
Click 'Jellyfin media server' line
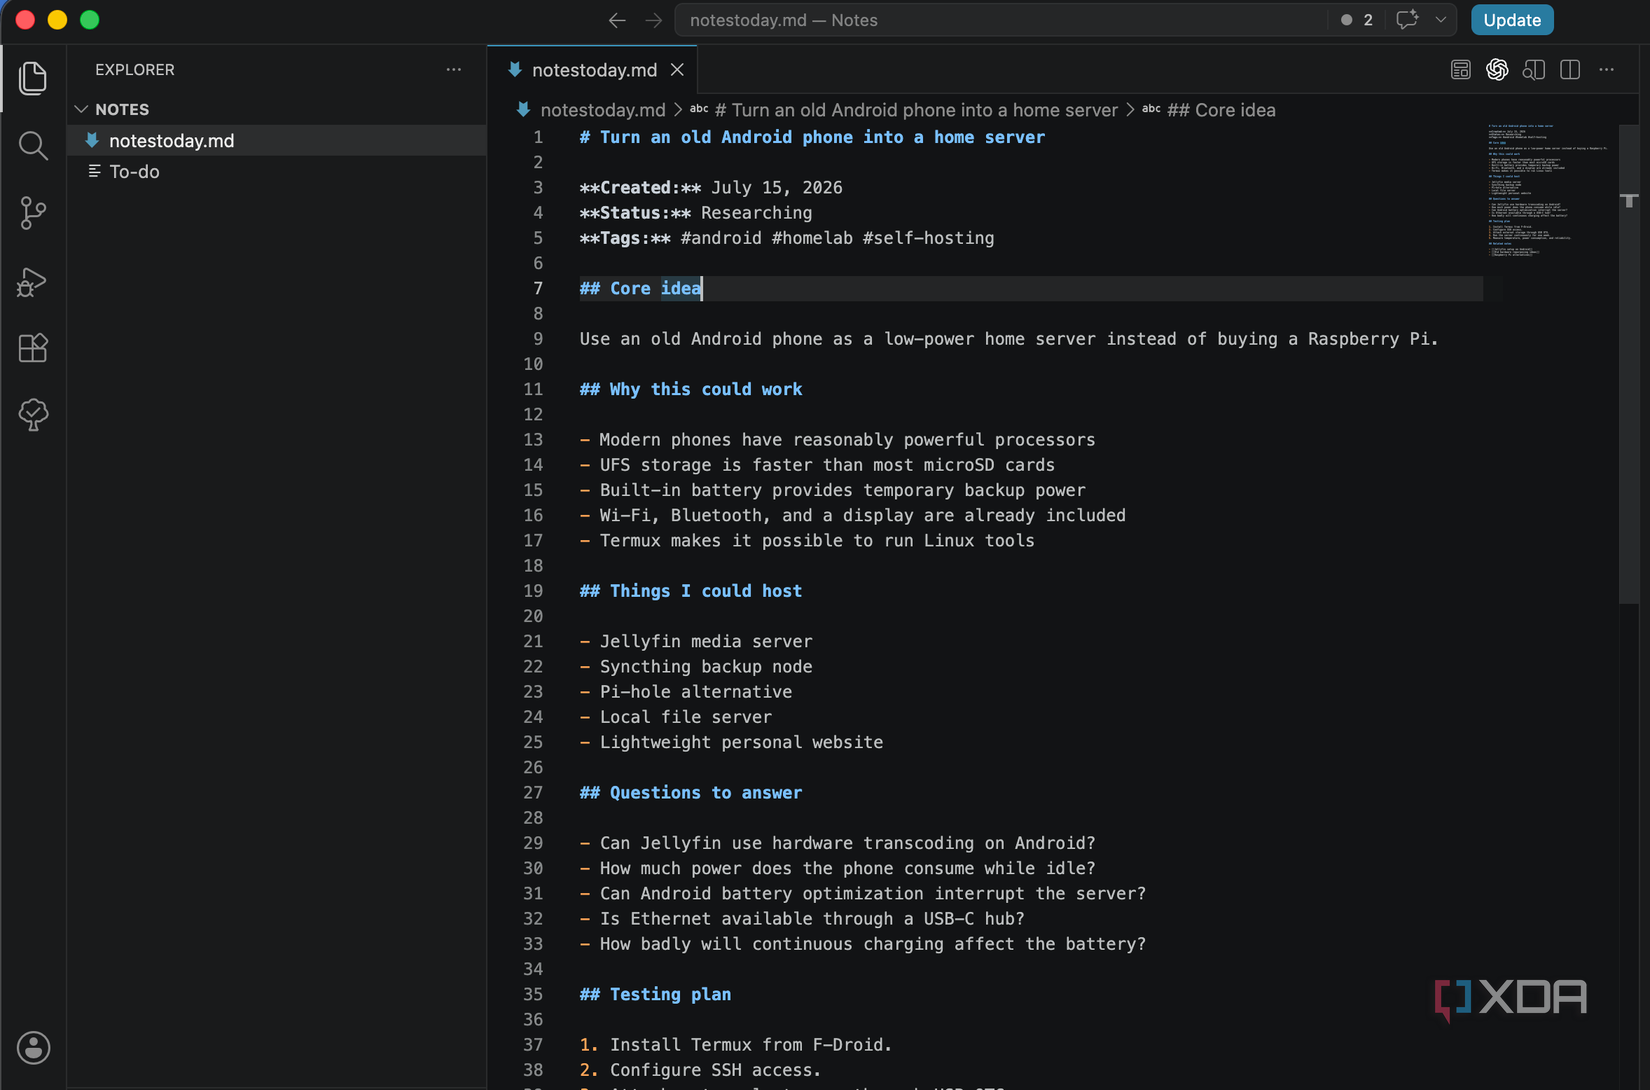(x=696, y=642)
